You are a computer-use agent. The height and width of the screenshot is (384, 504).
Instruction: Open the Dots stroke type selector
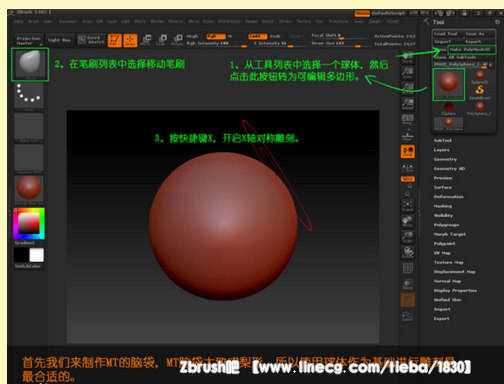pos(29,96)
